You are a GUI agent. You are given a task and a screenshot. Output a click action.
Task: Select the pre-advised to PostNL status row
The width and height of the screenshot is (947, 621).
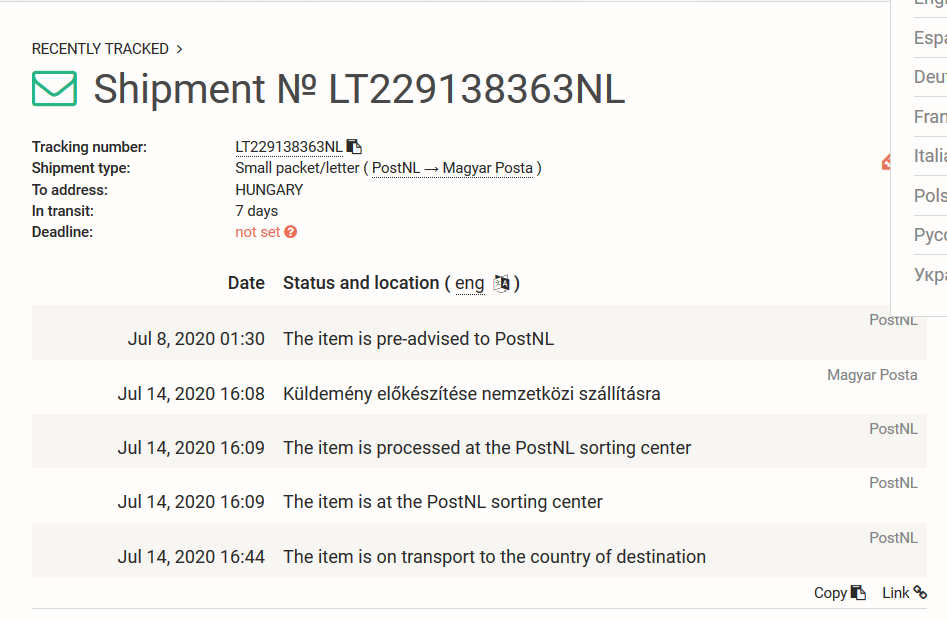[x=479, y=333]
